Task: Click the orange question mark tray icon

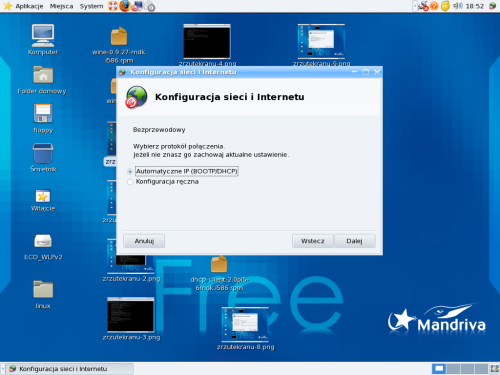Action: (434, 6)
